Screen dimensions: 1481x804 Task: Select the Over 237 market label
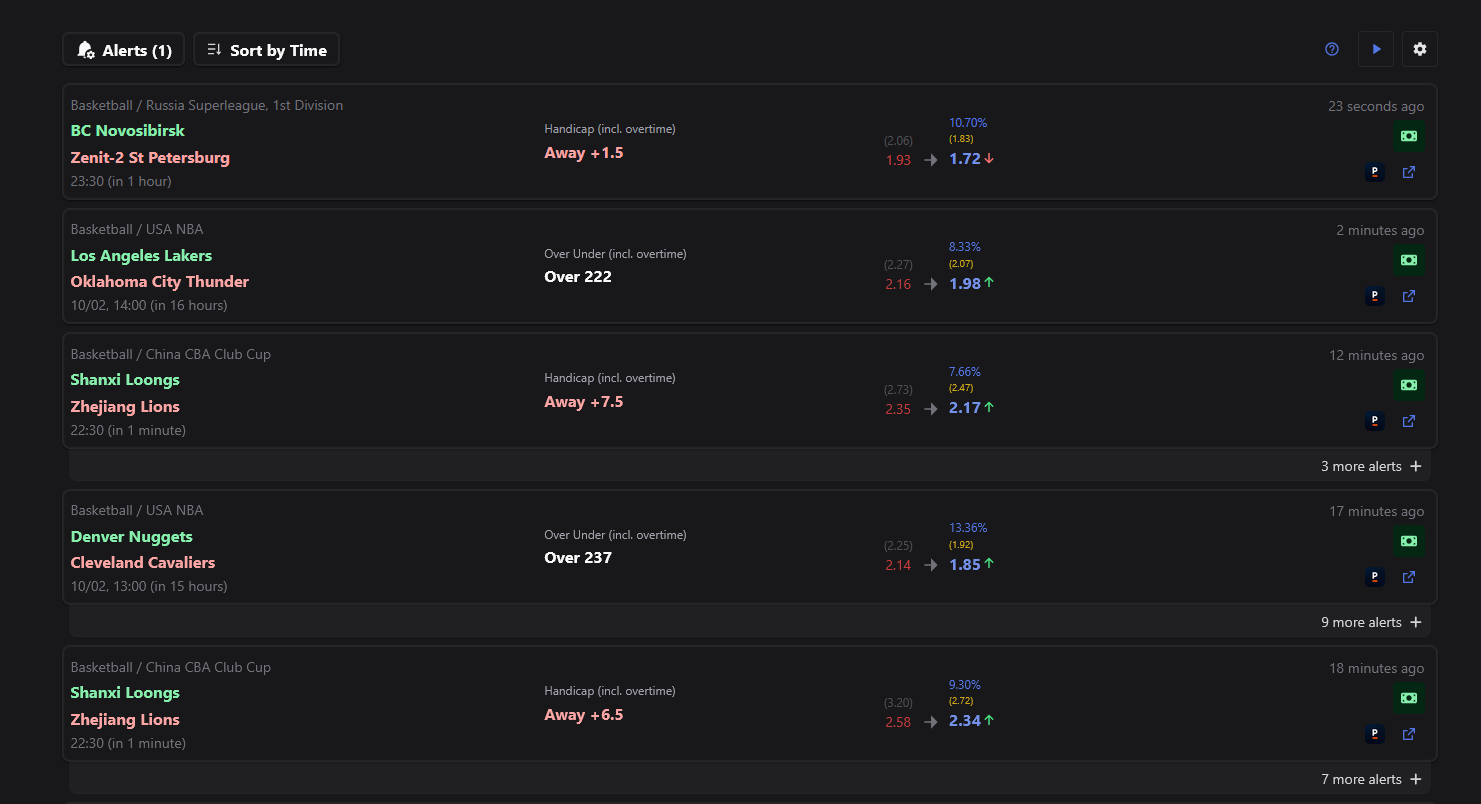pyautogui.click(x=577, y=558)
